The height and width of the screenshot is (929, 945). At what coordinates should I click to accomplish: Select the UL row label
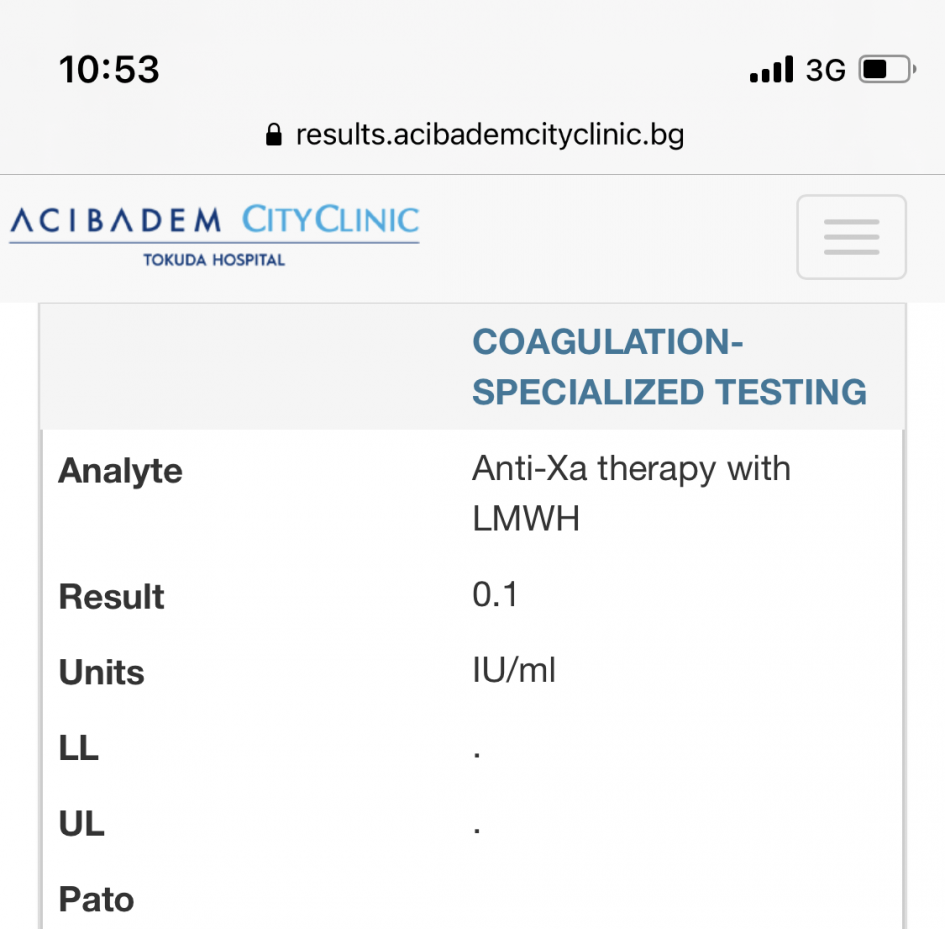[x=82, y=824]
